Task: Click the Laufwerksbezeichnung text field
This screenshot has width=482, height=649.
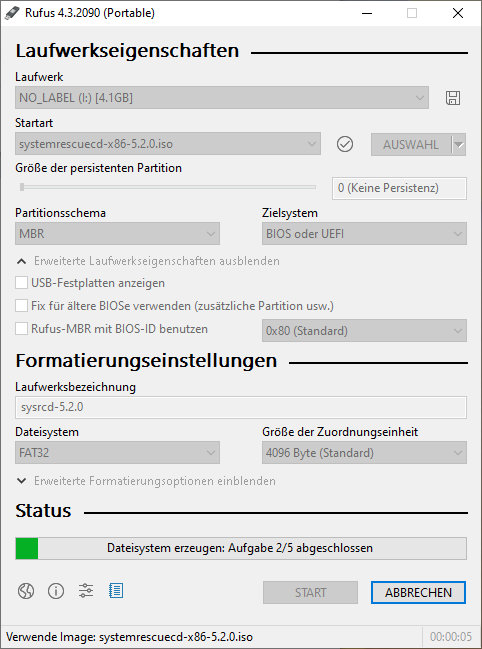Action: coord(241,407)
